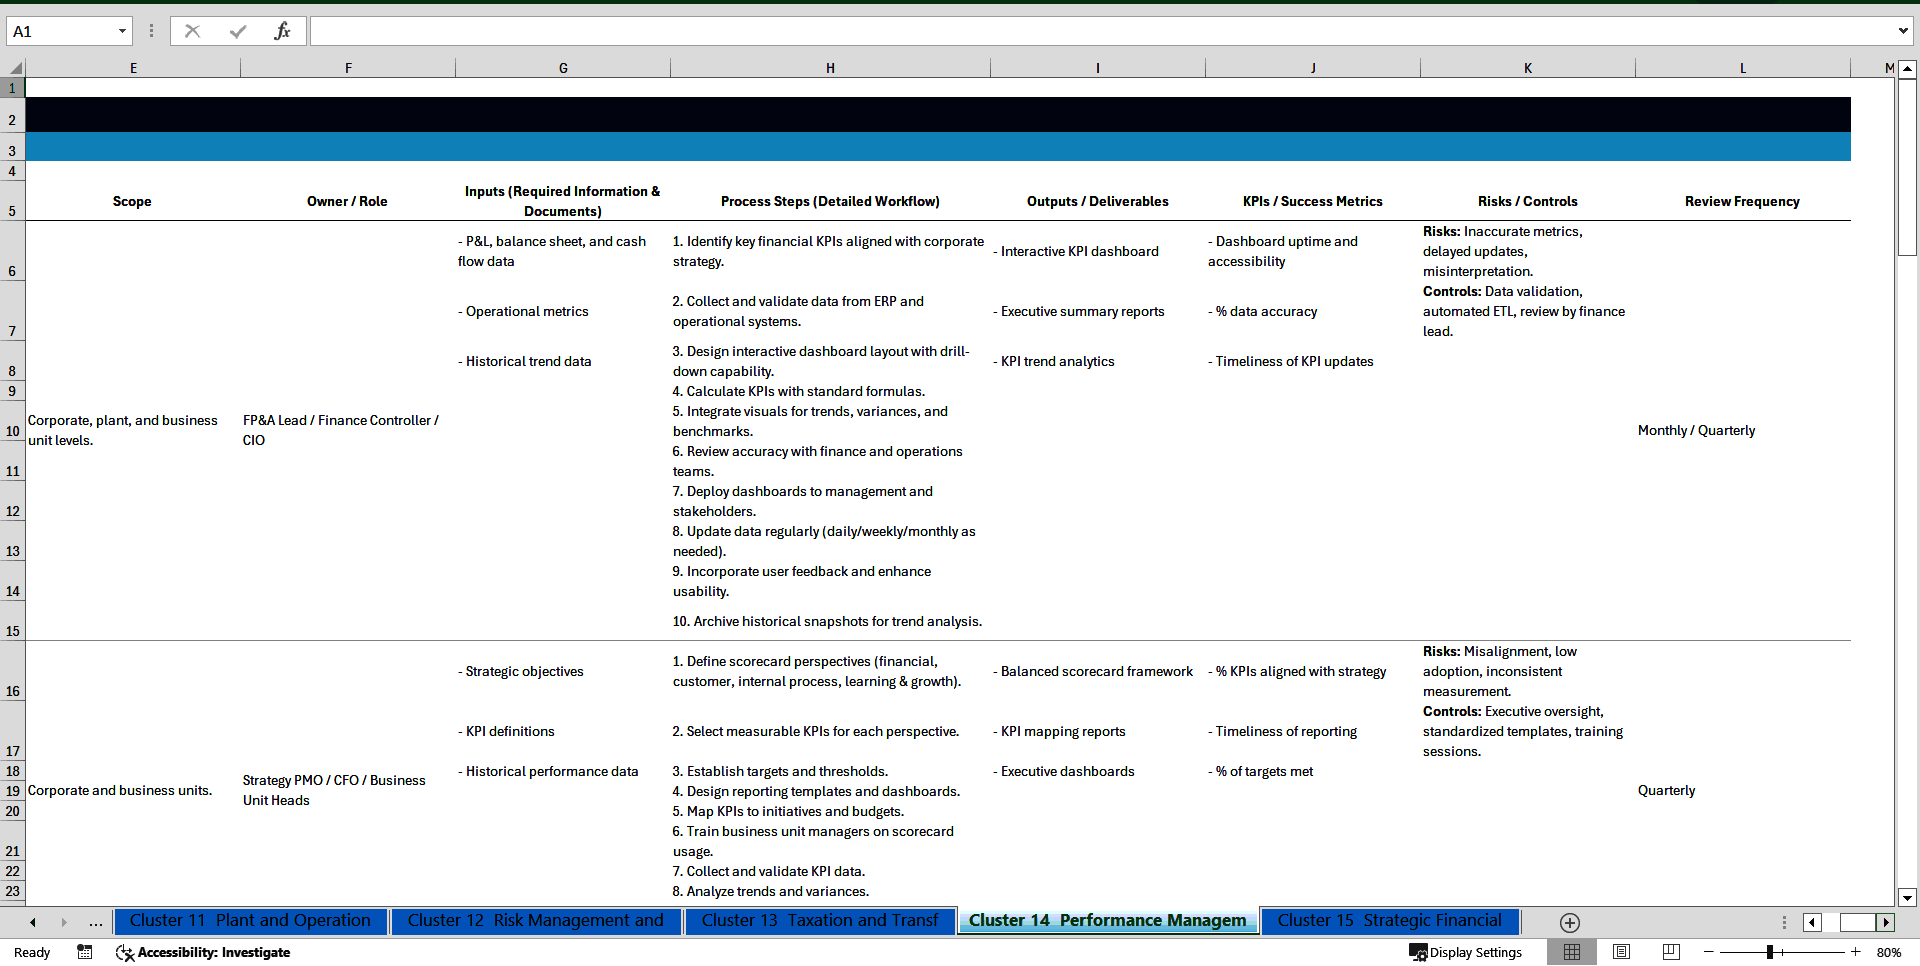
Task: Click the previous sheet navigation arrow
Action: [x=32, y=922]
